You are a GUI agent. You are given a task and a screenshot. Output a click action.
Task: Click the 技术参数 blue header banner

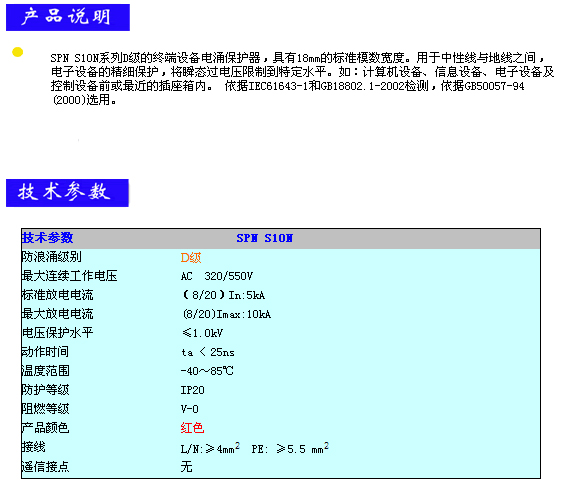[x=67, y=193]
